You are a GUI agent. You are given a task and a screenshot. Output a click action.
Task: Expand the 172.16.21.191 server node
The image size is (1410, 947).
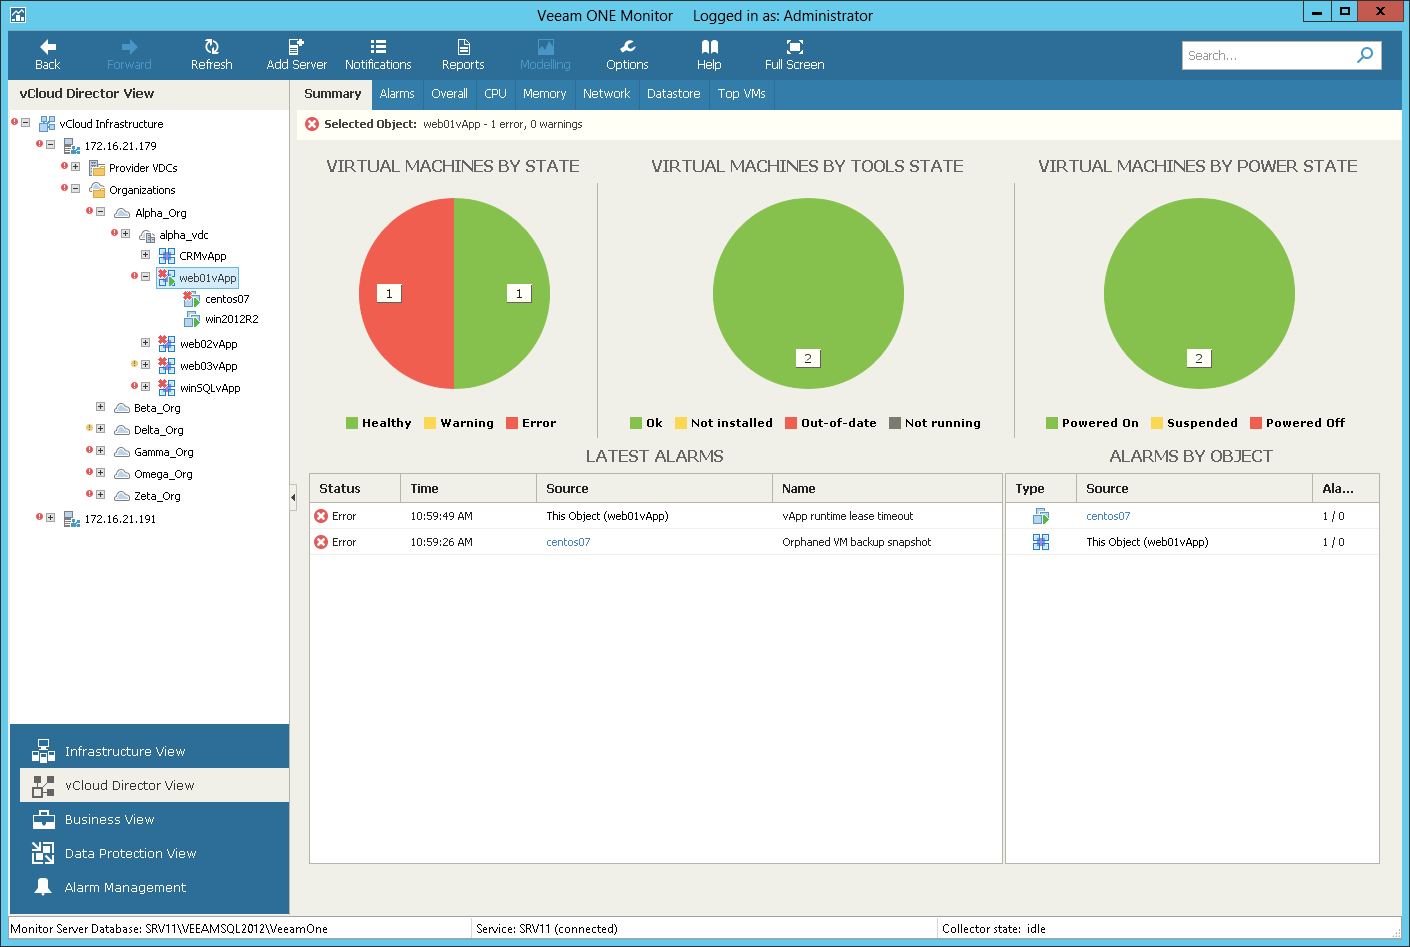coord(50,518)
